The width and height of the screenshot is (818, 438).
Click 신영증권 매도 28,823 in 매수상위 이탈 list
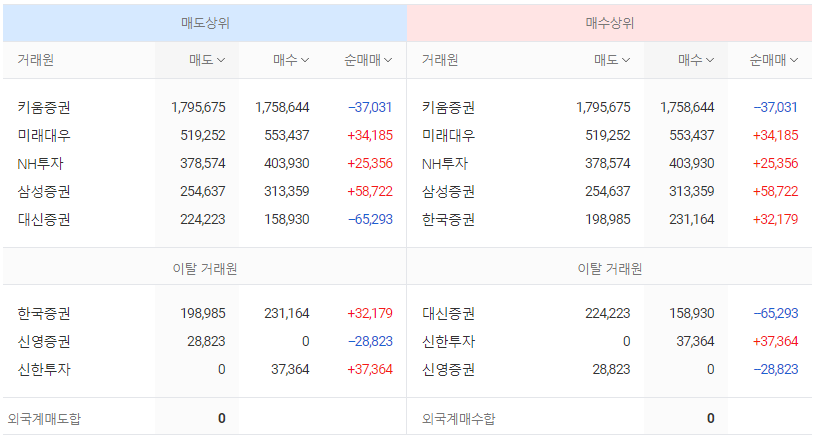coord(611,370)
